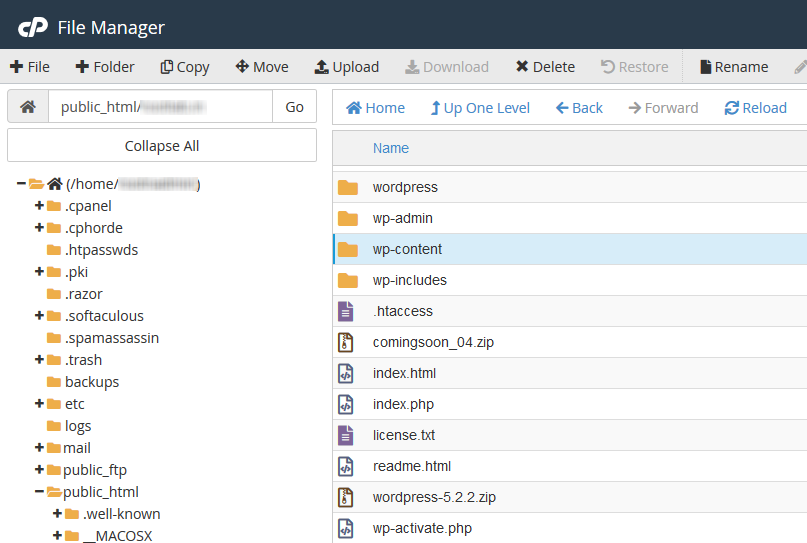Expand the .pki folder
This screenshot has width=807, height=543.
tap(39, 271)
